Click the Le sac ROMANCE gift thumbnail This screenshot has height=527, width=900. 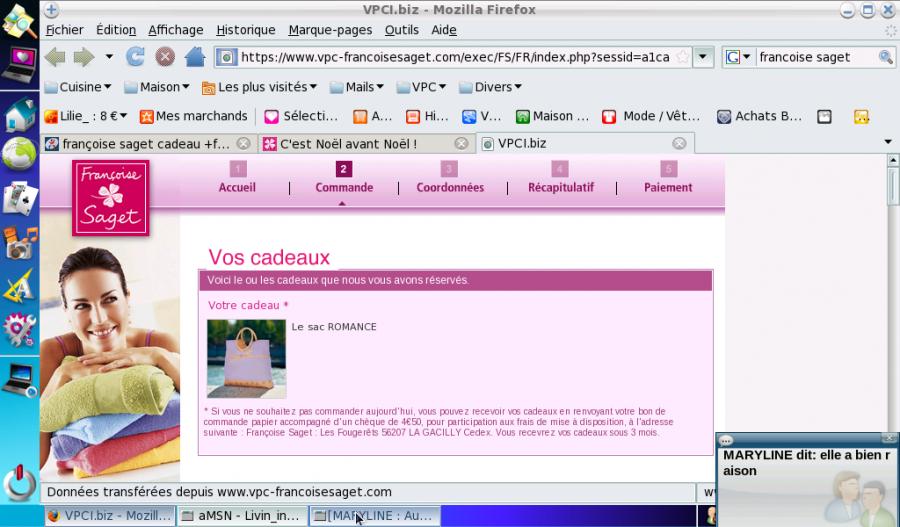246,358
